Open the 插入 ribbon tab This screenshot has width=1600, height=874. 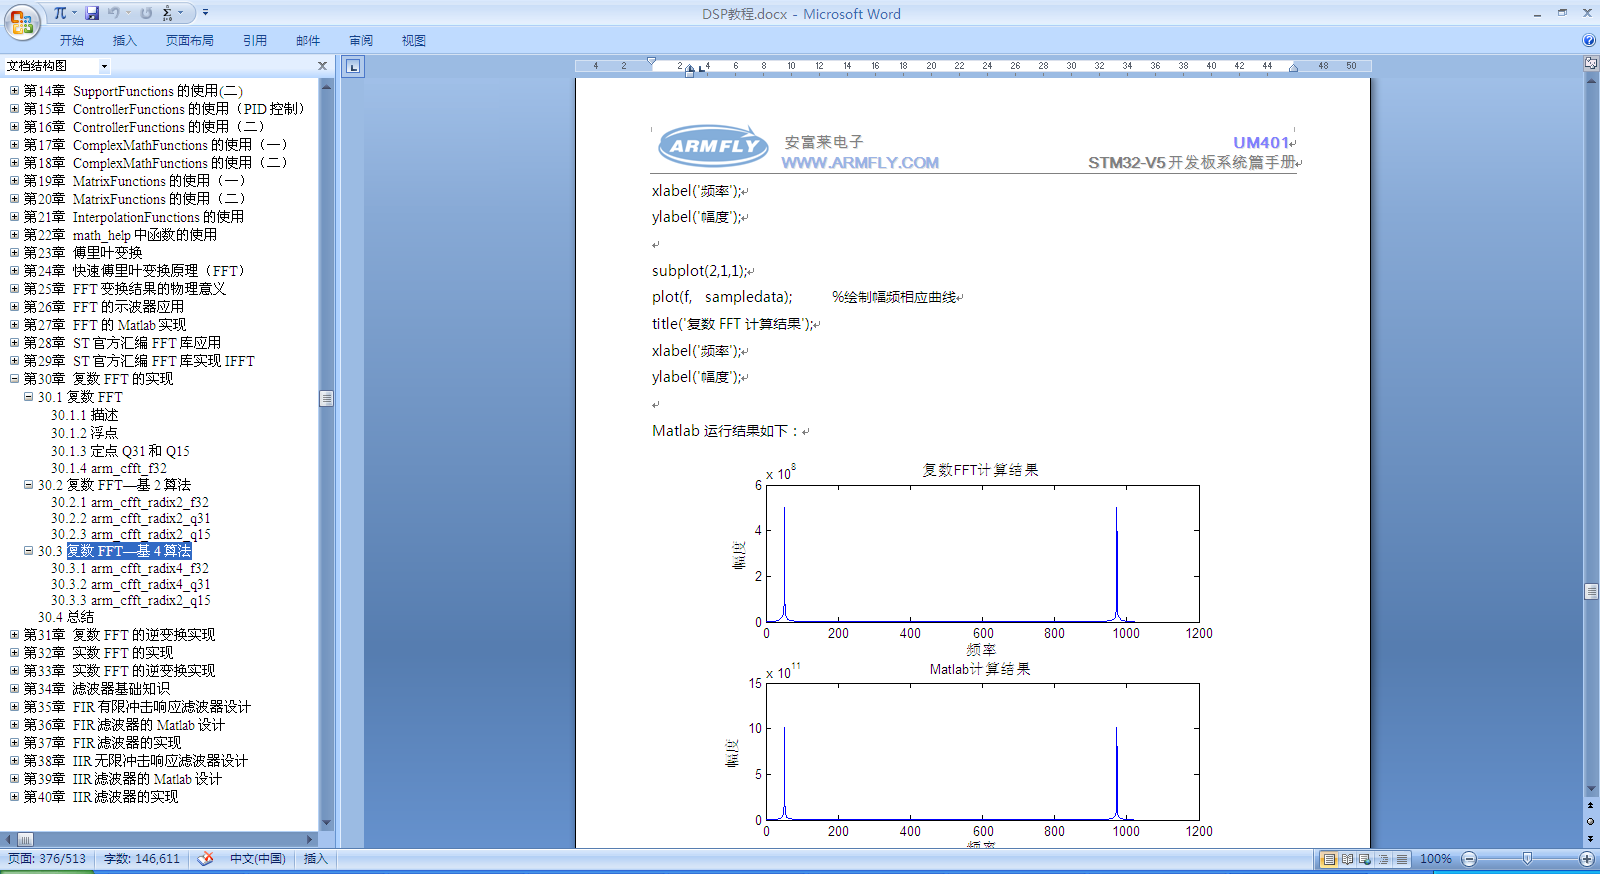coord(125,41)
